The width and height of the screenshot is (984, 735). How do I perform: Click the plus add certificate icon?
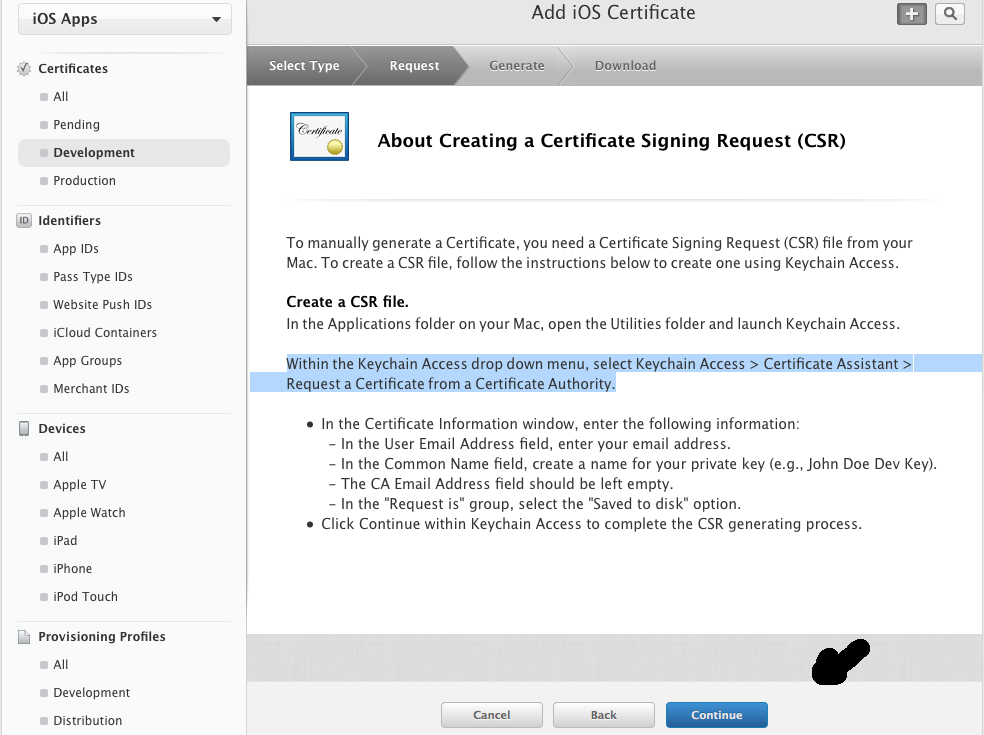click(x=911, y=14)
